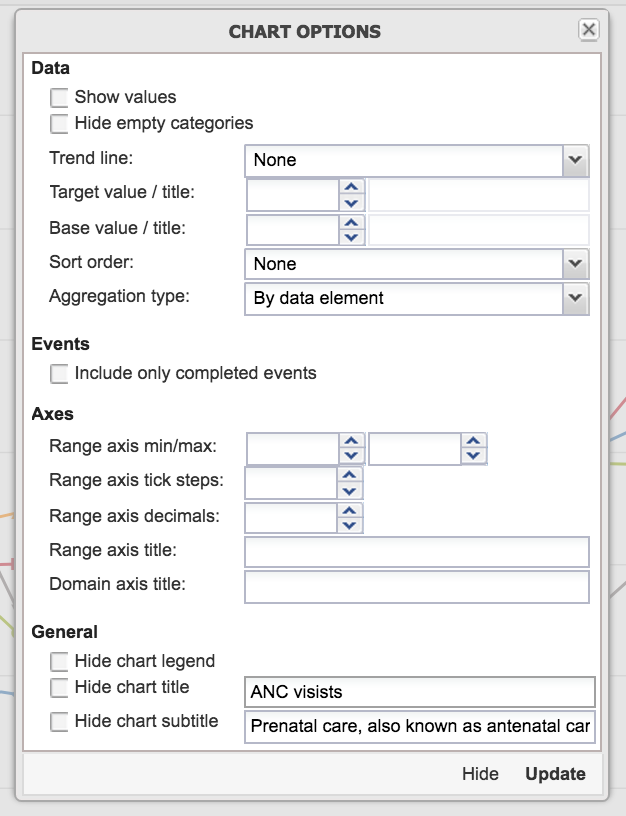Focus the Domain axis title field
This screenshot has width=626, height=816.
click(416, 587)
